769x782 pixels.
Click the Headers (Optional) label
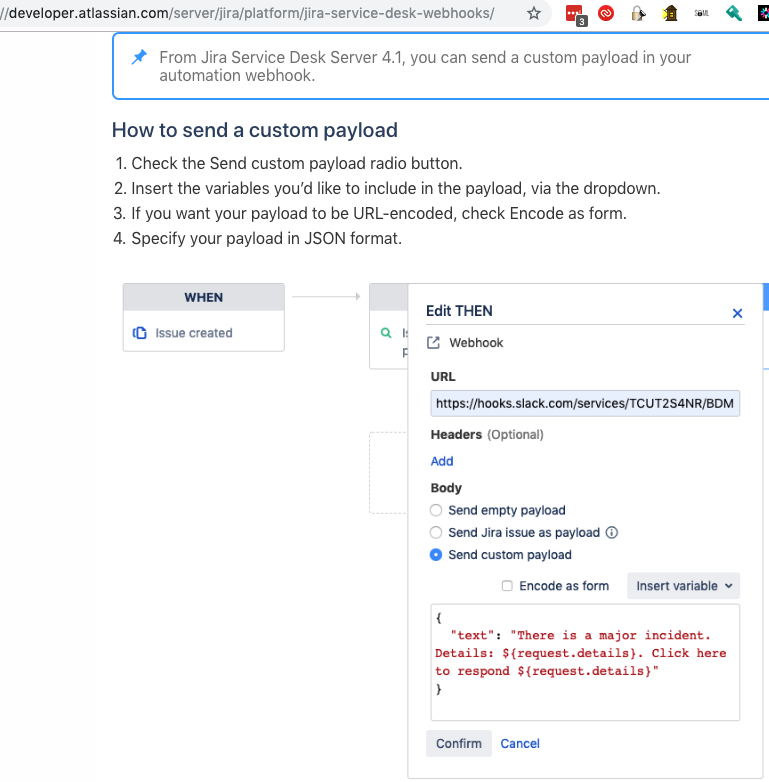487,434
